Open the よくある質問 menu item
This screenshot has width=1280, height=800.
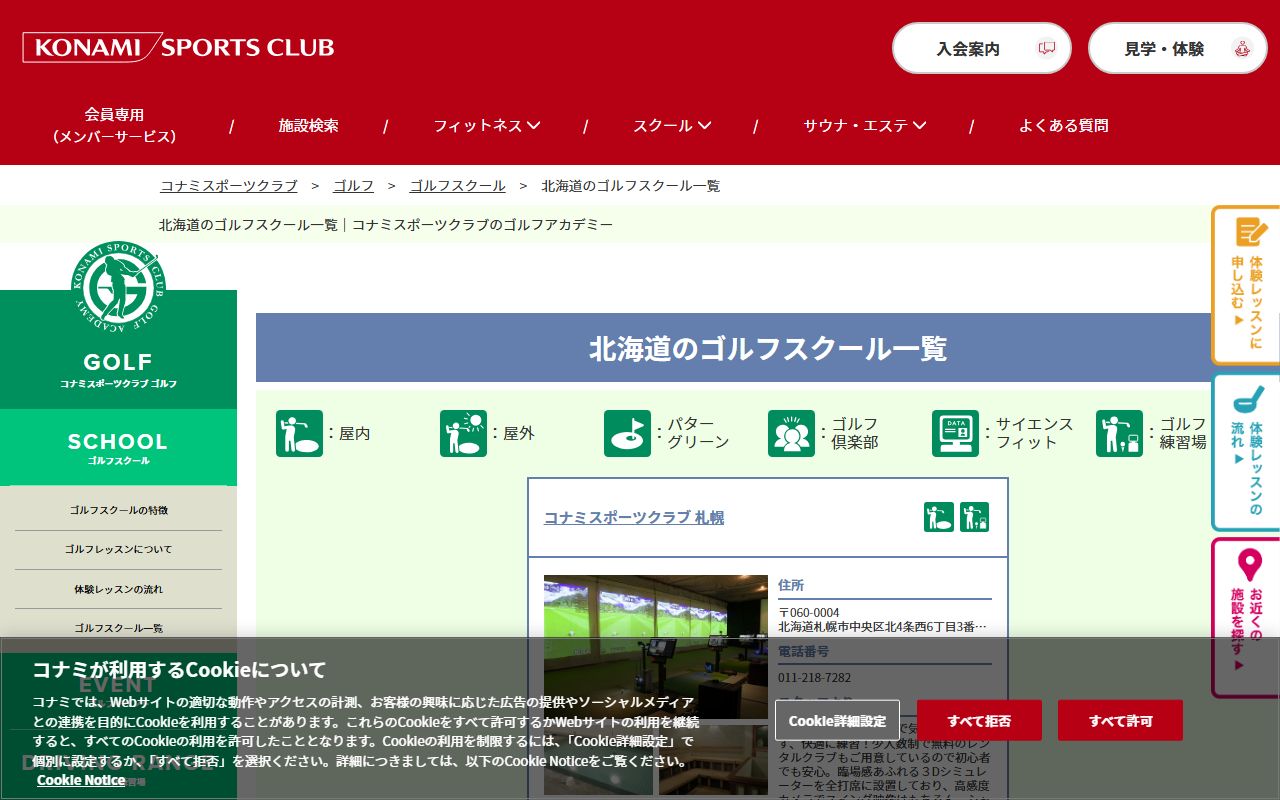point(1063,126)
